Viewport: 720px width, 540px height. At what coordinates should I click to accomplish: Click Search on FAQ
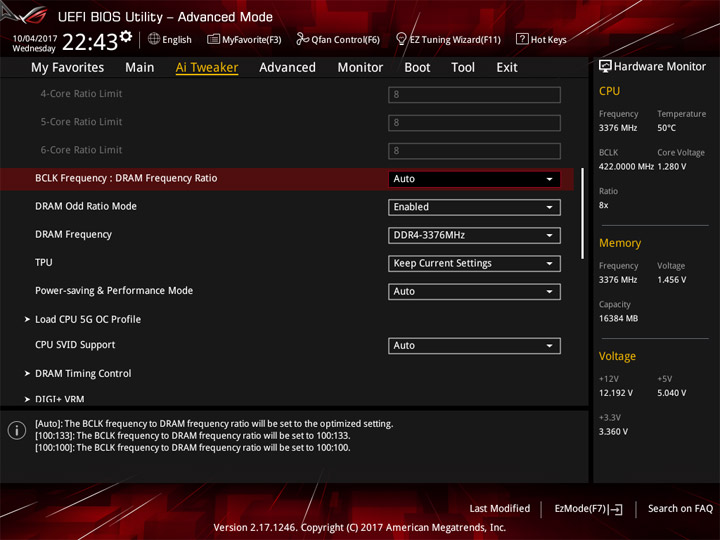[x=680, y=508]
